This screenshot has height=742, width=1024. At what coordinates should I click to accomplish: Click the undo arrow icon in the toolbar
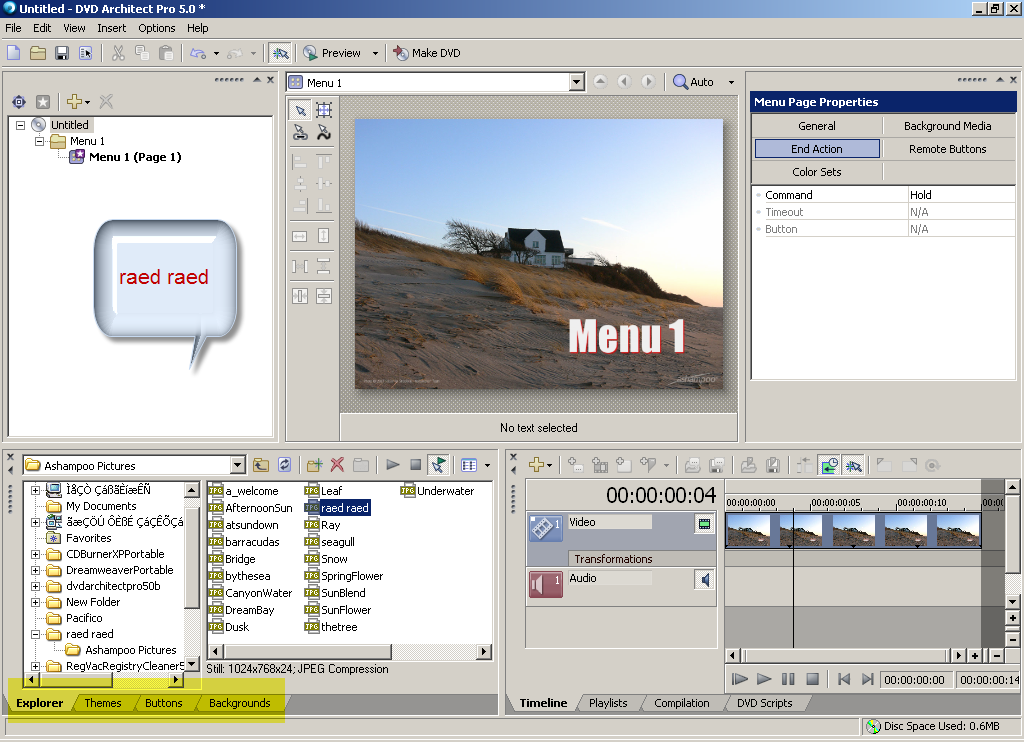tap(198, 53)
